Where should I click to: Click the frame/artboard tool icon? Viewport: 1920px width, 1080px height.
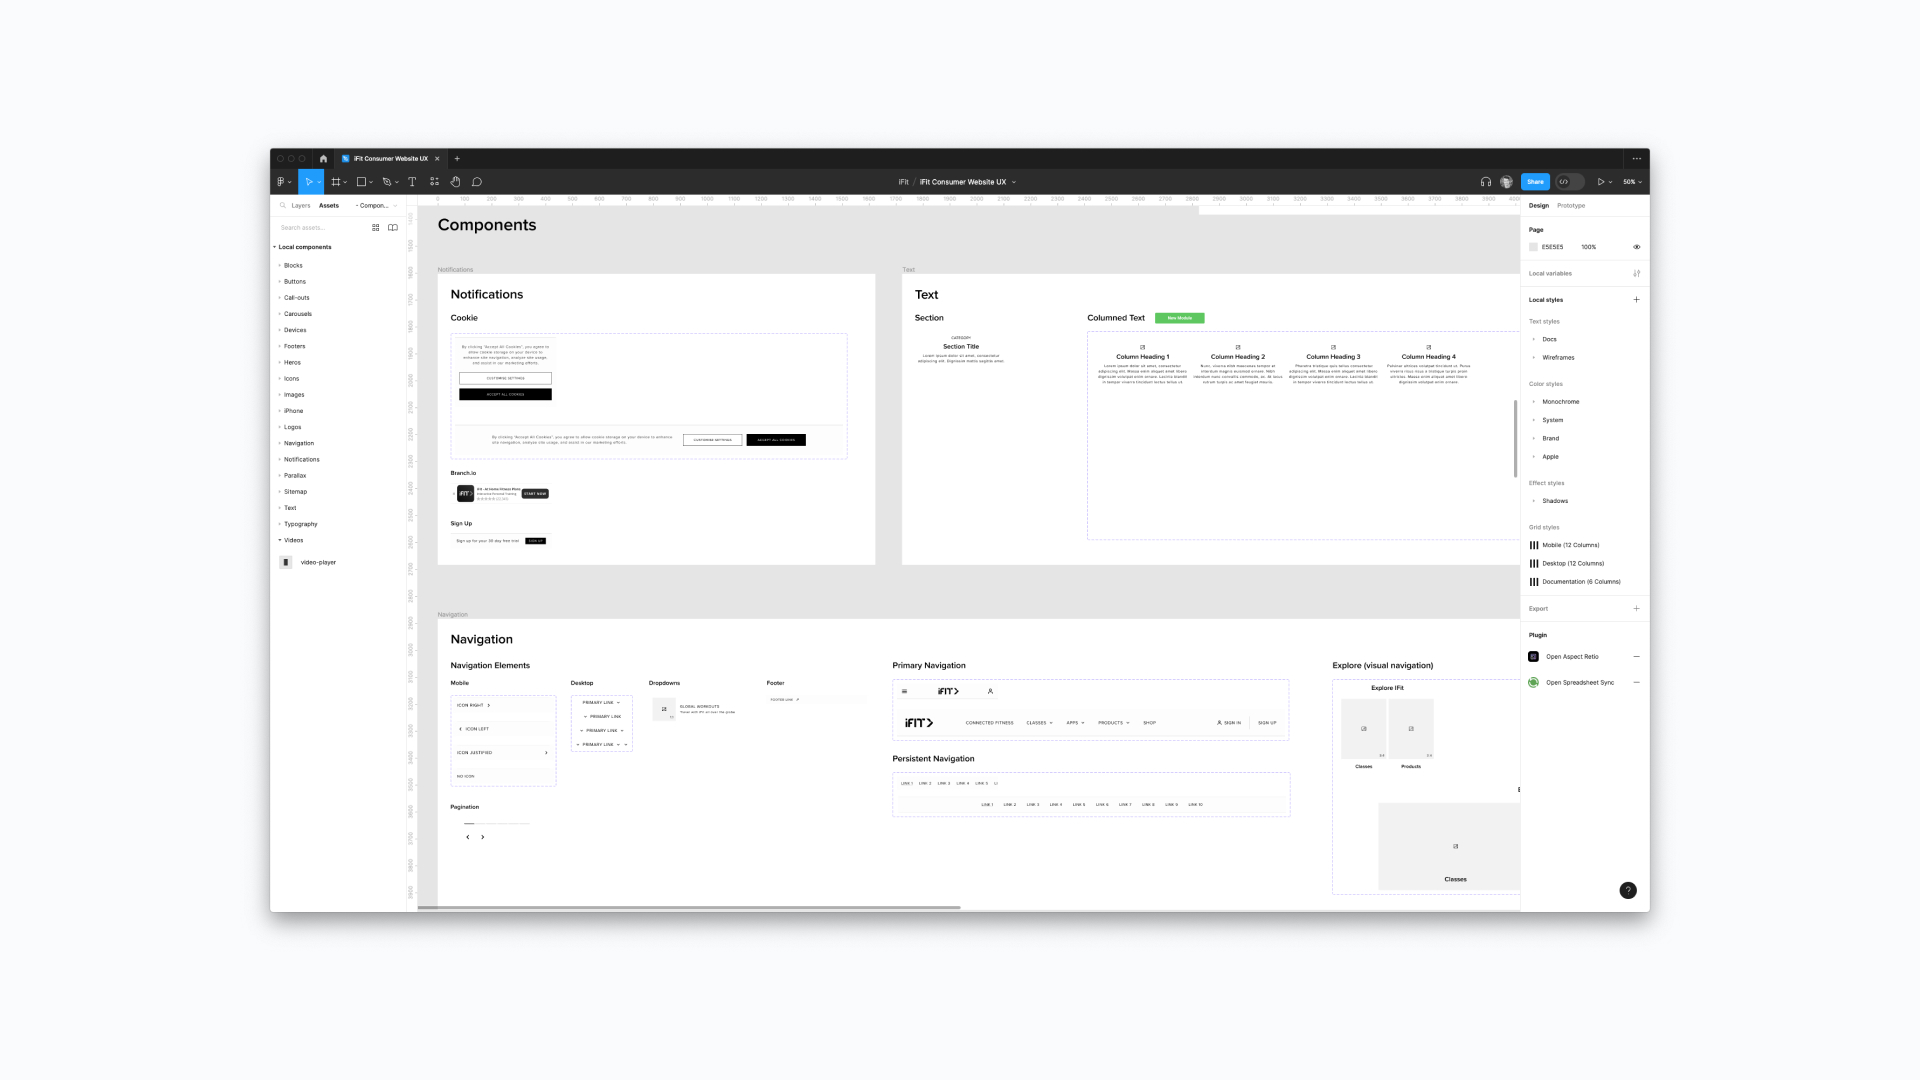coord(336,181)
